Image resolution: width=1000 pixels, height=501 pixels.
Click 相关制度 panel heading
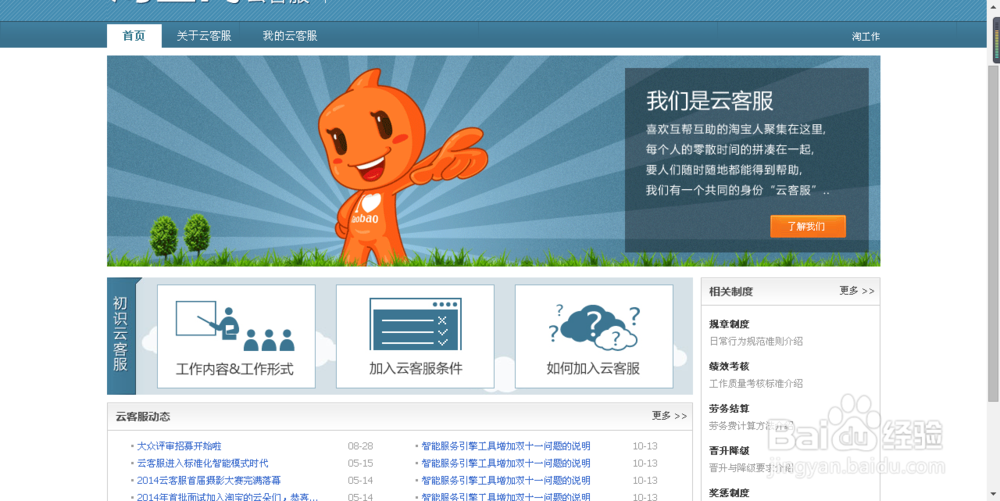[731, 291]
